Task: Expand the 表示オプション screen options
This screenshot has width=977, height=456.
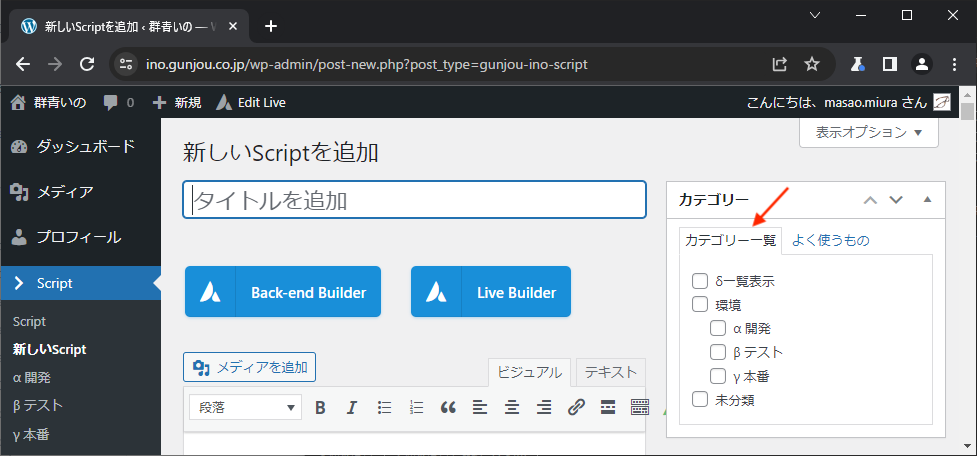Action: tap(868, 132)
